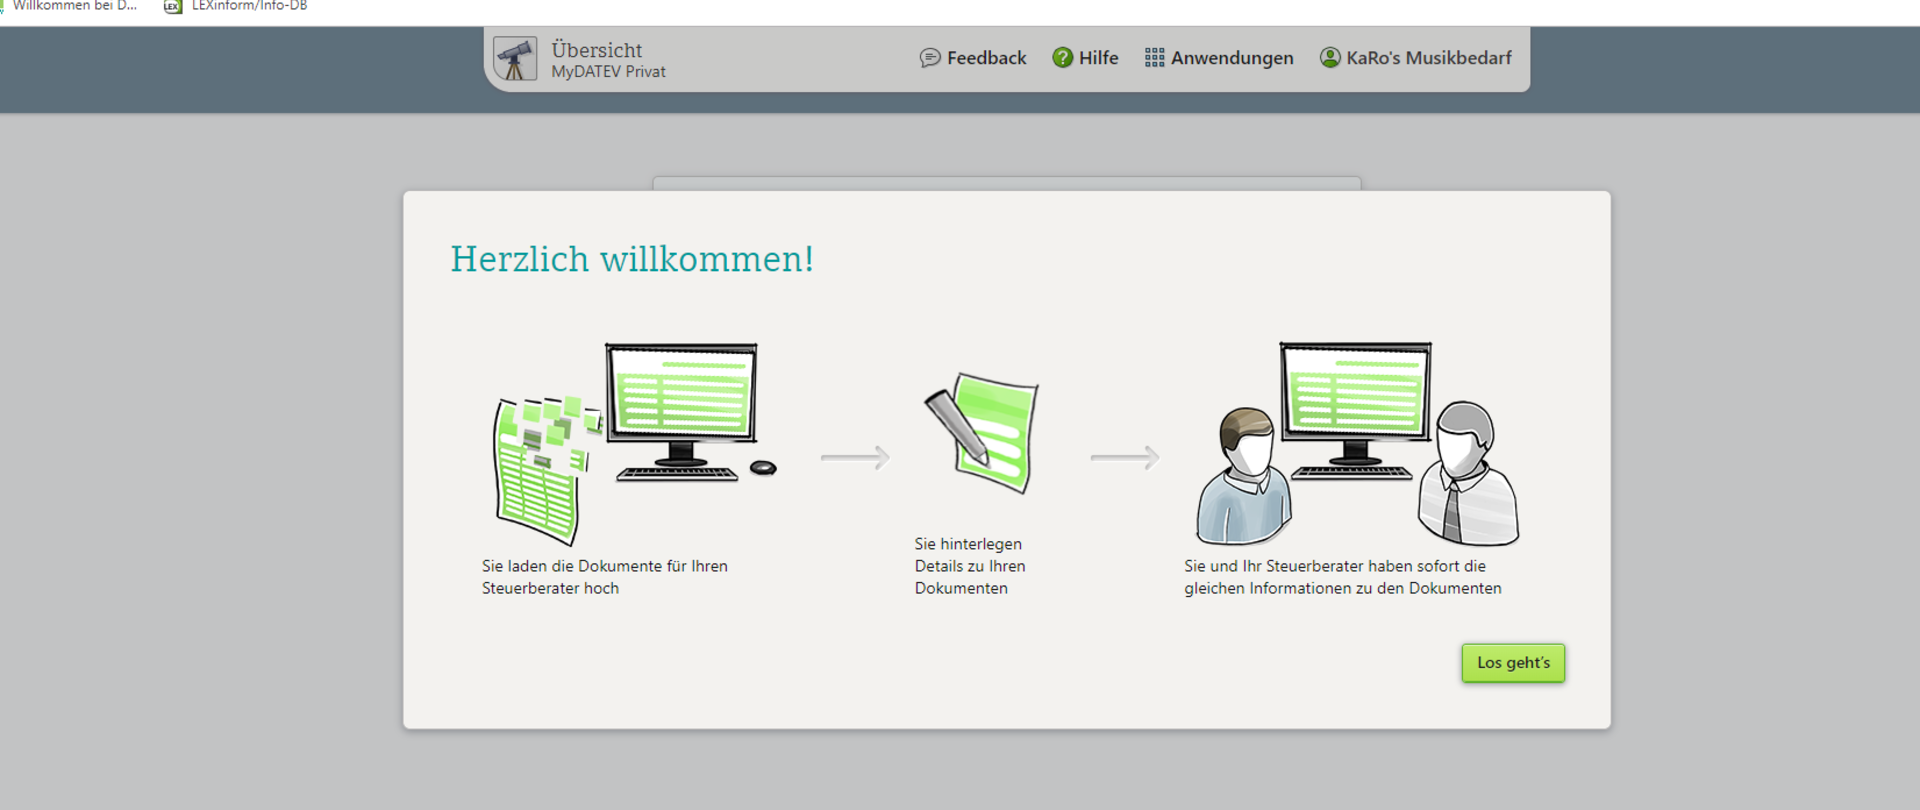1920x810 pixels.
Task: Click text 'Sie laden die Dokumente für Ihren Steuerberater hoch'
Action: coord(605,577)
